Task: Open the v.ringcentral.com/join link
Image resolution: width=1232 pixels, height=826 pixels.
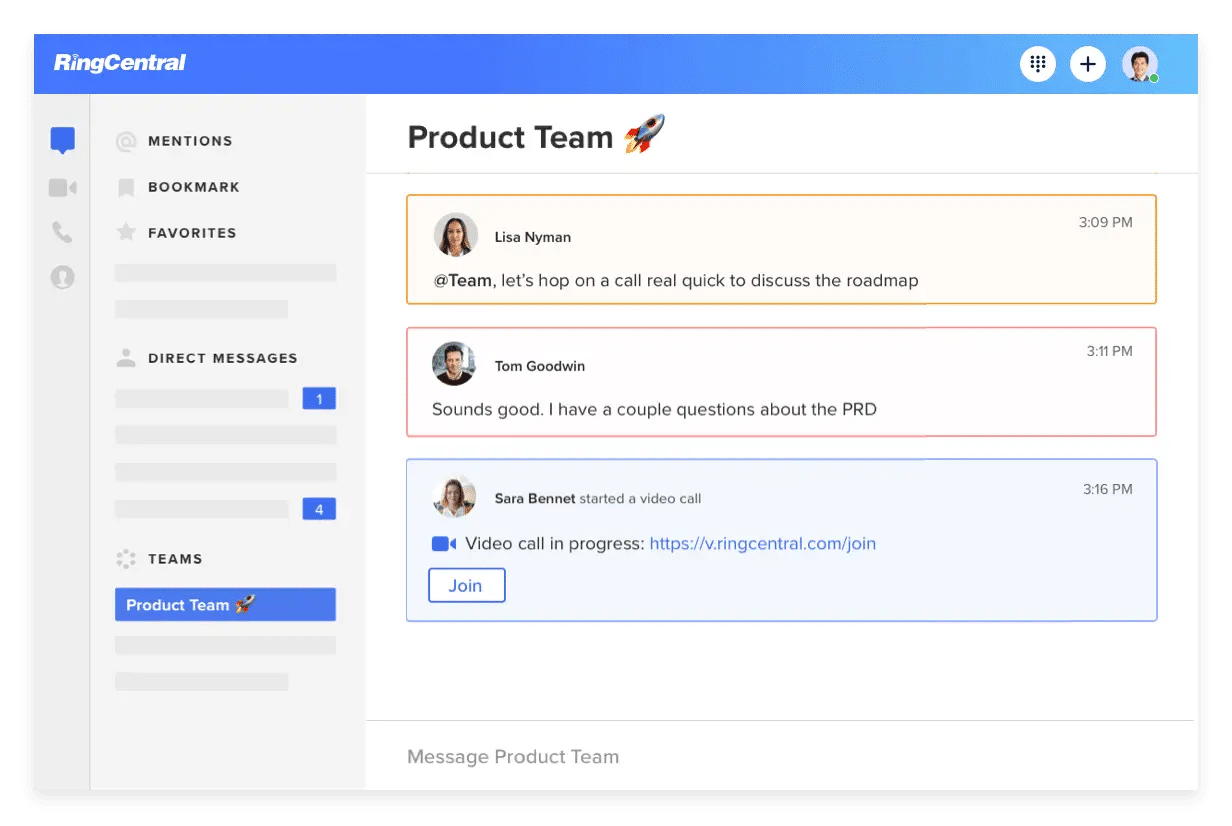Action: (762, 544)
